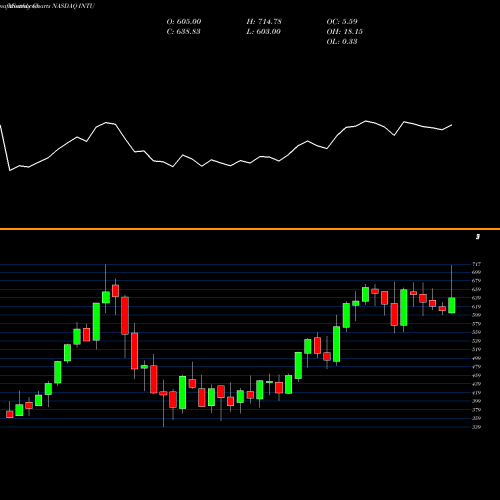The image size is (500, 500).
Task: Click the 679 price axis label
Action: [x=476, y=281]
